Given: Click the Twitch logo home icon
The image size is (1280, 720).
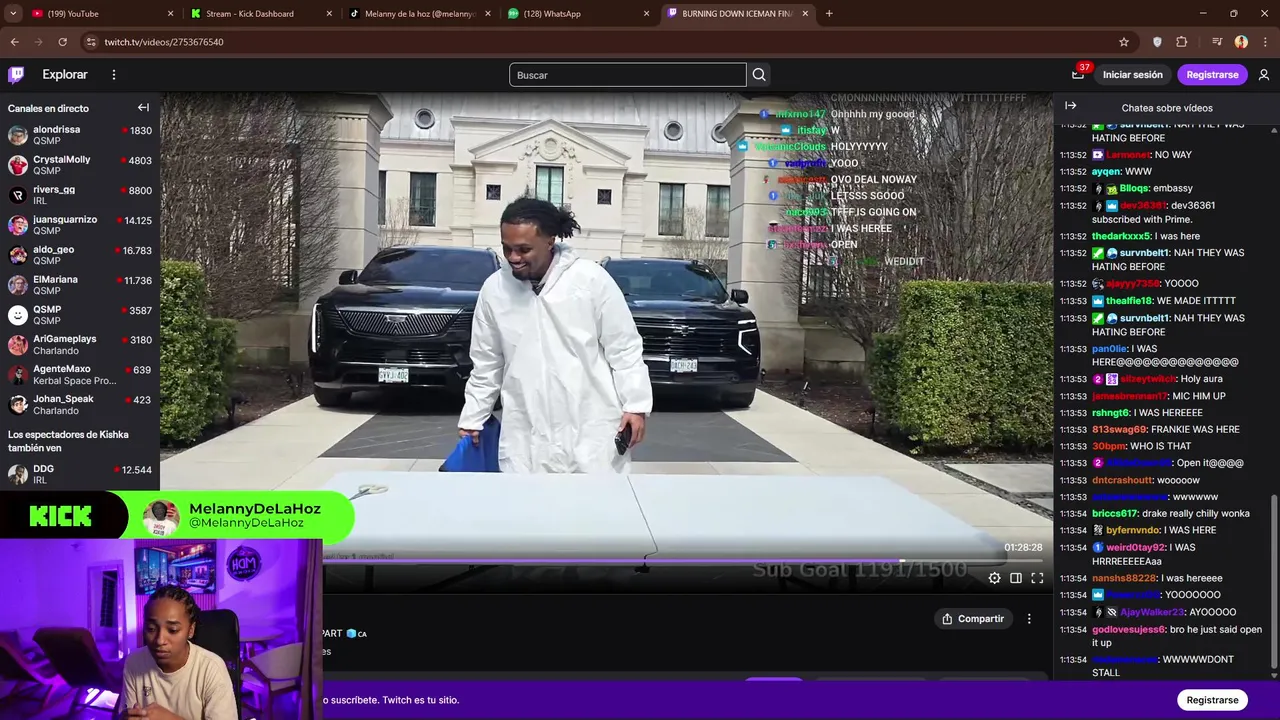Looking at the screenshot, I should coord(16,75).
